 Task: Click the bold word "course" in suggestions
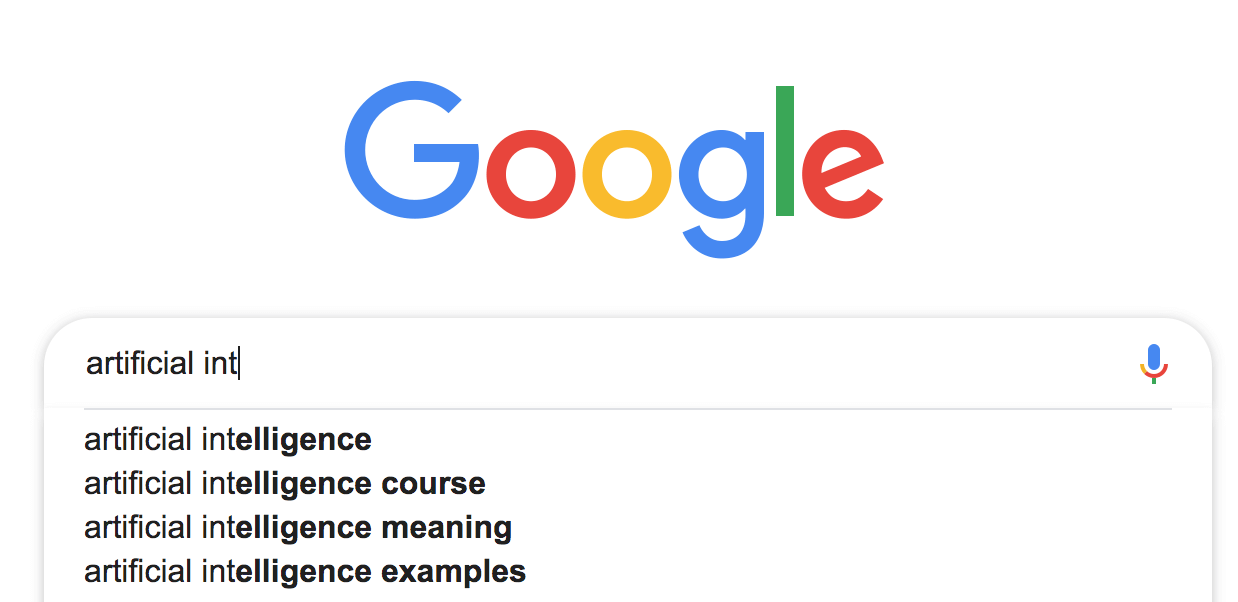434,484
